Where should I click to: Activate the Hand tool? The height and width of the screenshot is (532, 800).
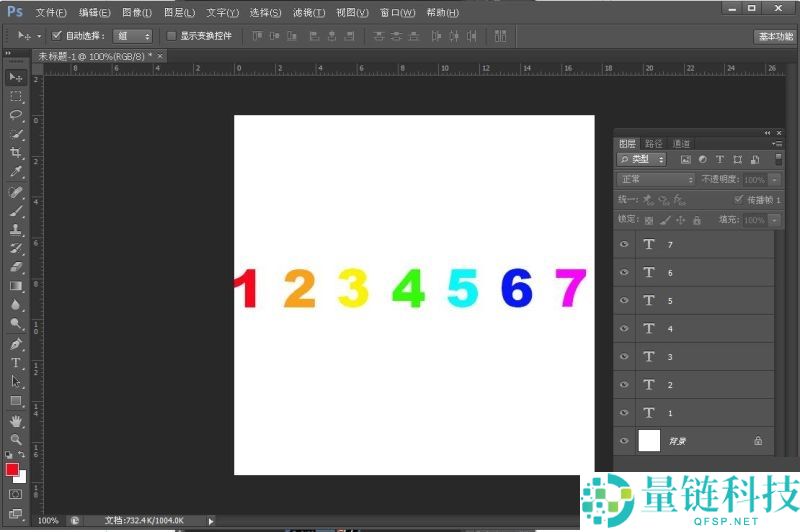[16, 421]
